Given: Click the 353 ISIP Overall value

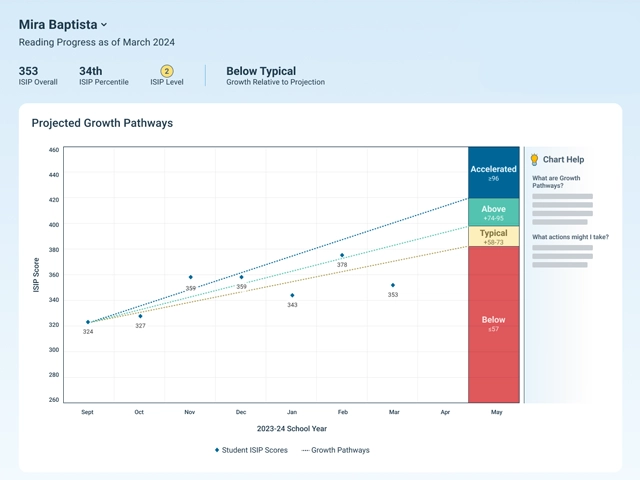Looking at the screenshot, I should (28, 71).
